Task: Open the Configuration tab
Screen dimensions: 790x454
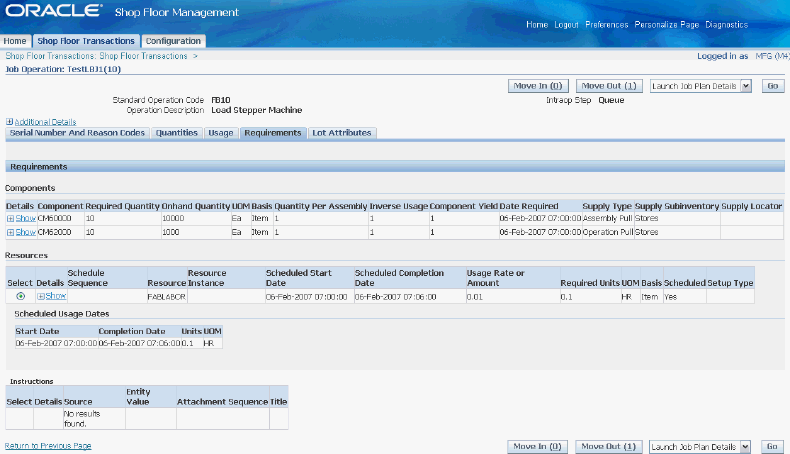Action: 173,41
